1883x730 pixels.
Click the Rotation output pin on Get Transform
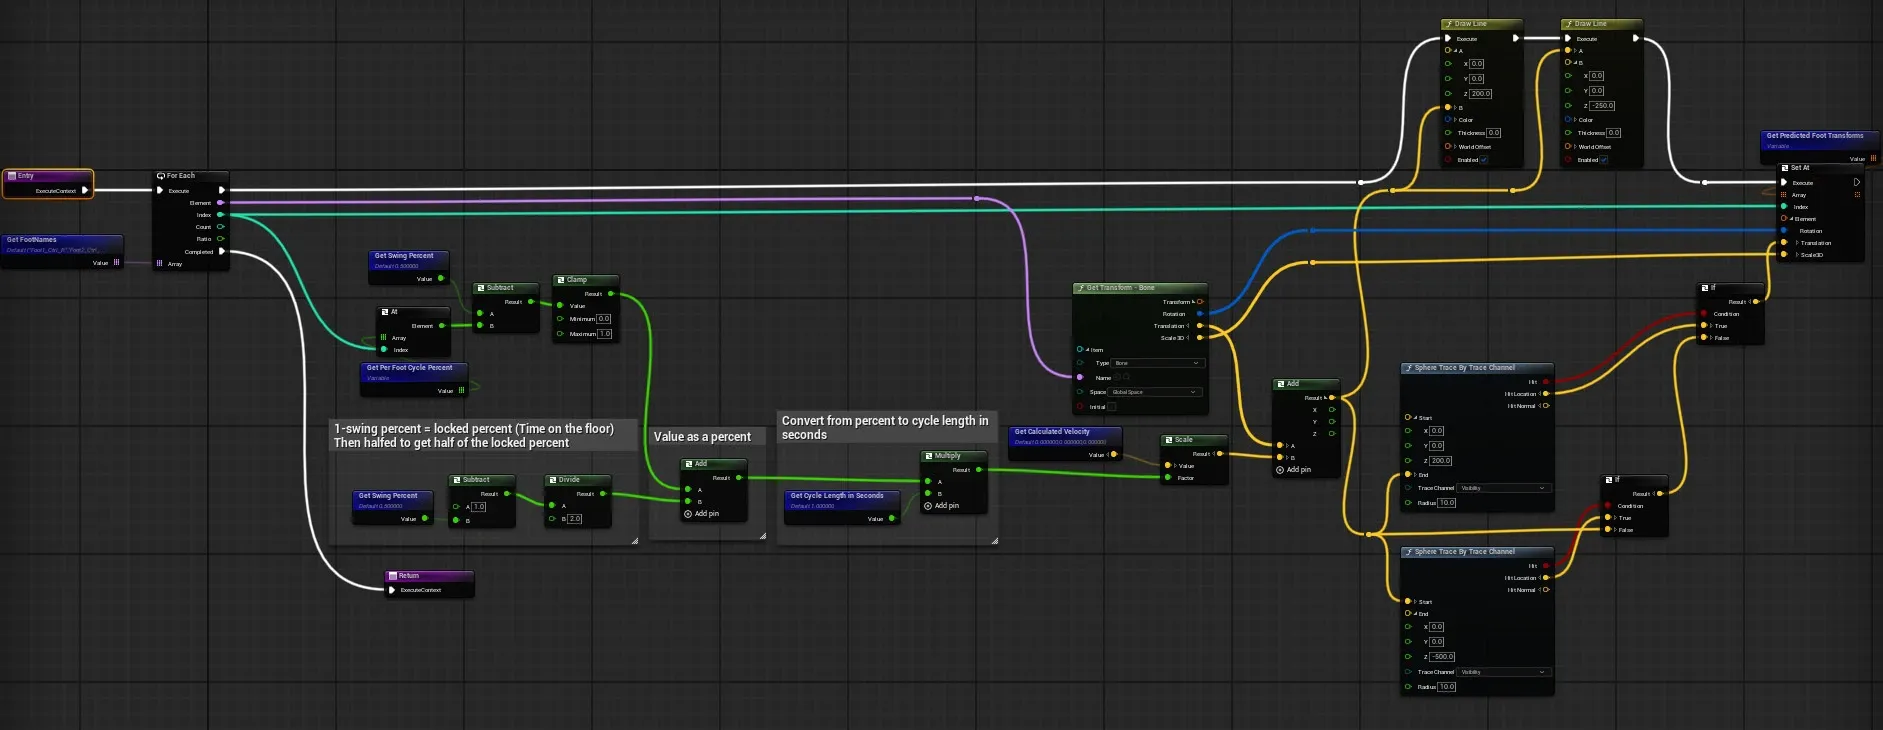[x=1200, y=314]
